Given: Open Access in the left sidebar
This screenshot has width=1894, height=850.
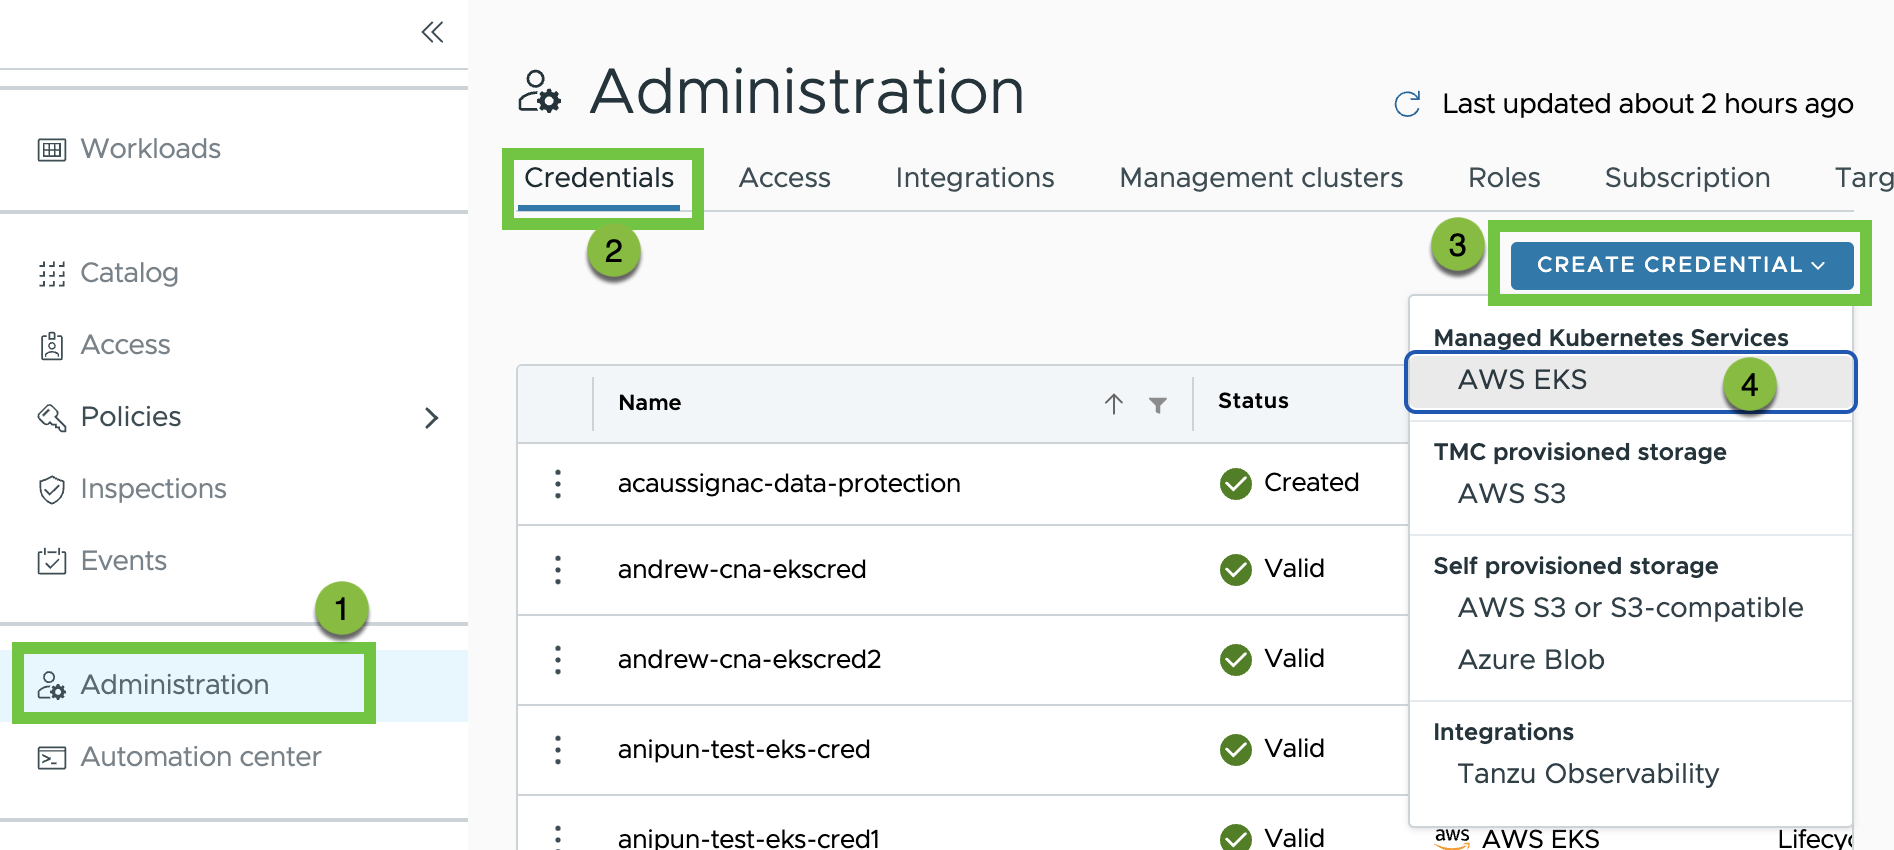Looking at the screenshot, I should [125, 345].
